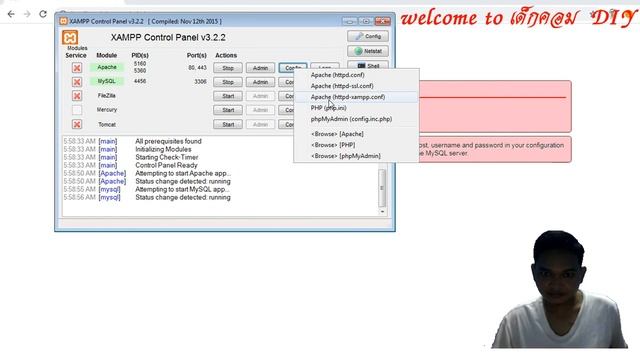Viewport: 640px width, 360px height.
Task: Click the Apache module label
Action: (x=107, y=67)
